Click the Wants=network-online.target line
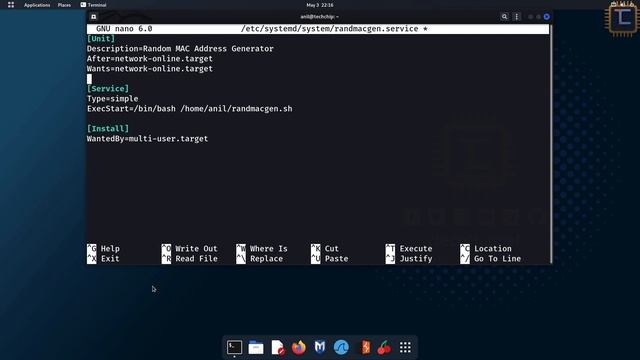 (x=149, y=69)
